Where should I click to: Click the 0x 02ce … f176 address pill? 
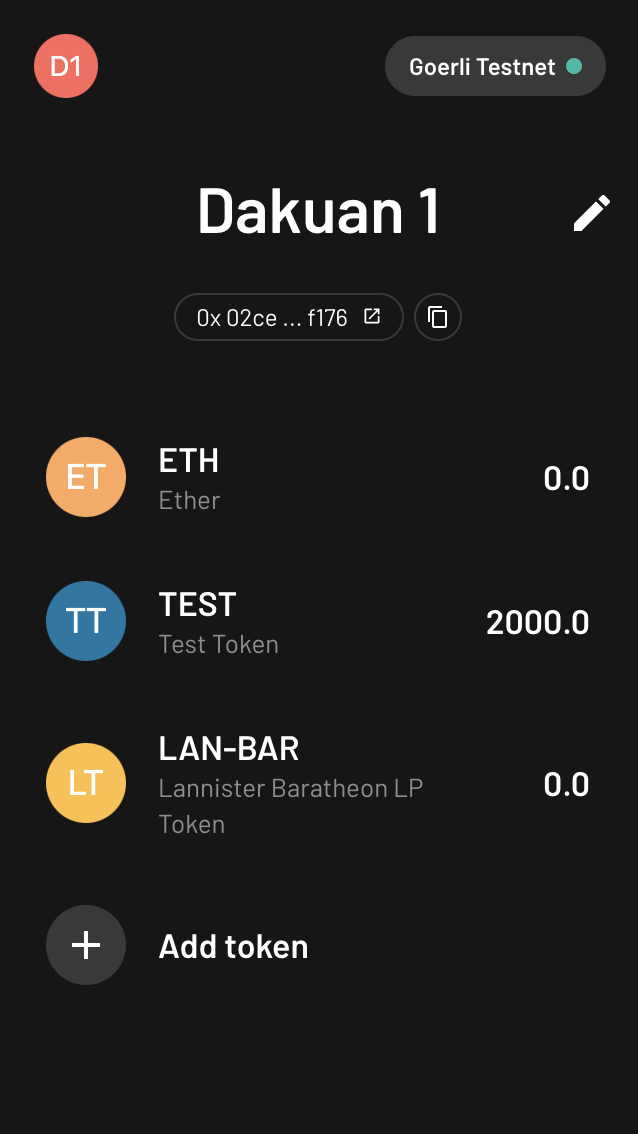pyautogui.click(x=272, y=318)
